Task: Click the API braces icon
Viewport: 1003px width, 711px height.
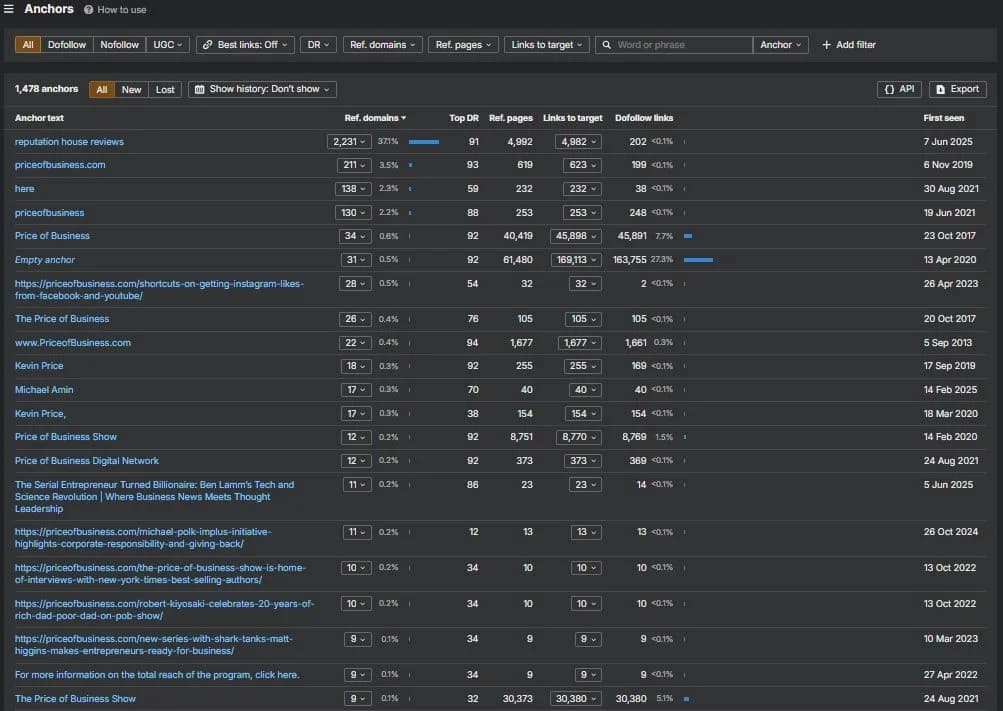Action: pos(889,90)
